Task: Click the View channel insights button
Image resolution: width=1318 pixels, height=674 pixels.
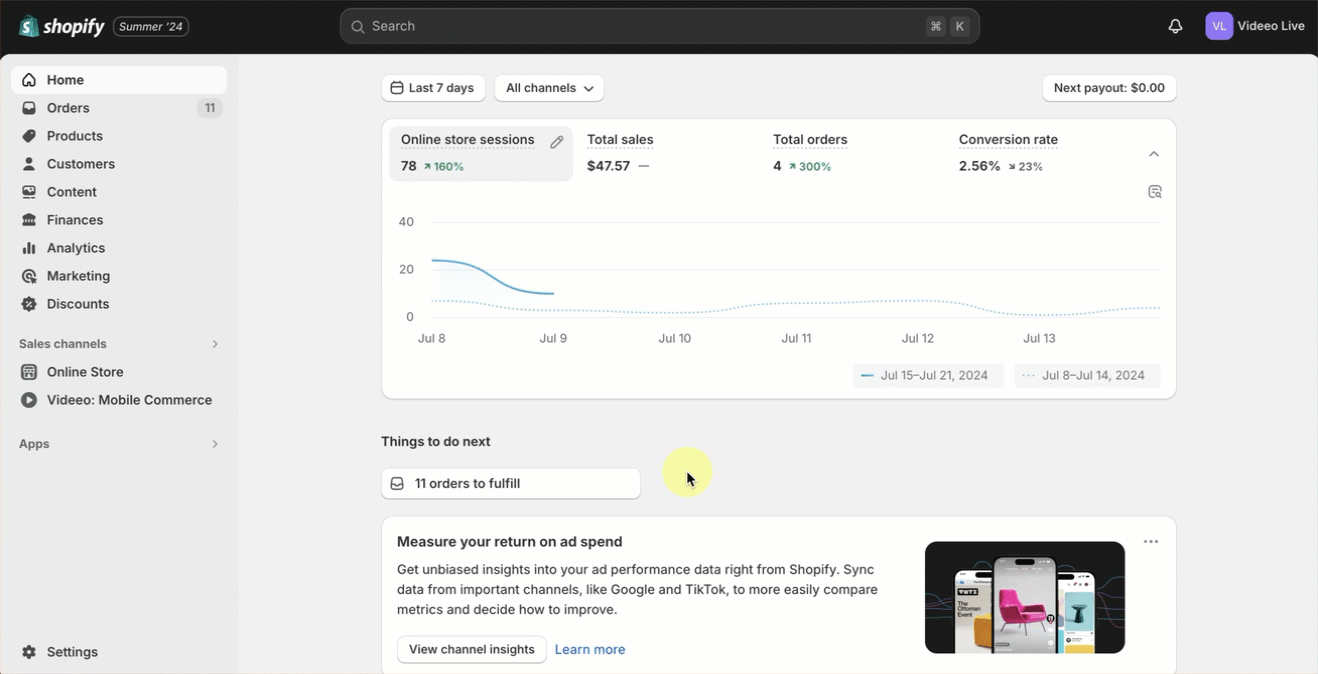Action: [x=471, y=649]
